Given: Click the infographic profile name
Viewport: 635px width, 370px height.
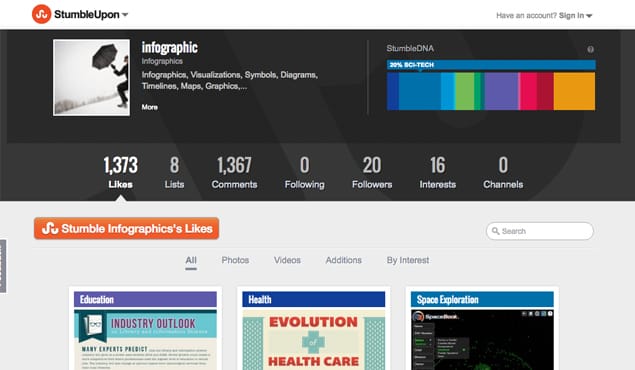Looking at the screenshot, I should click(x=169, y=48).
